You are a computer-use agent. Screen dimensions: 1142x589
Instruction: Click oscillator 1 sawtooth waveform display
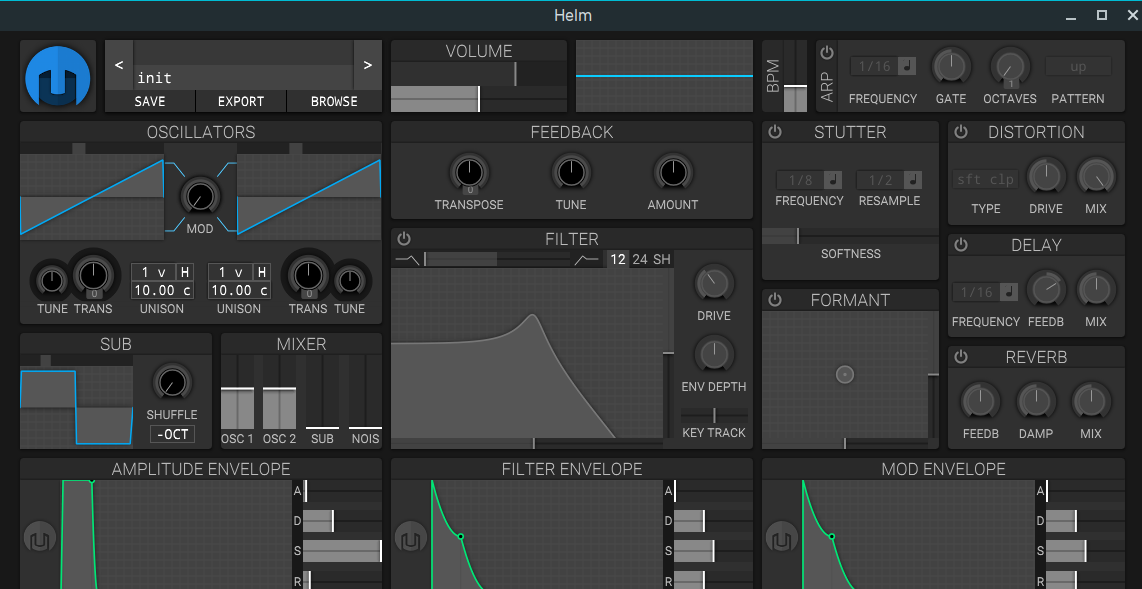[x=92, y=197]
